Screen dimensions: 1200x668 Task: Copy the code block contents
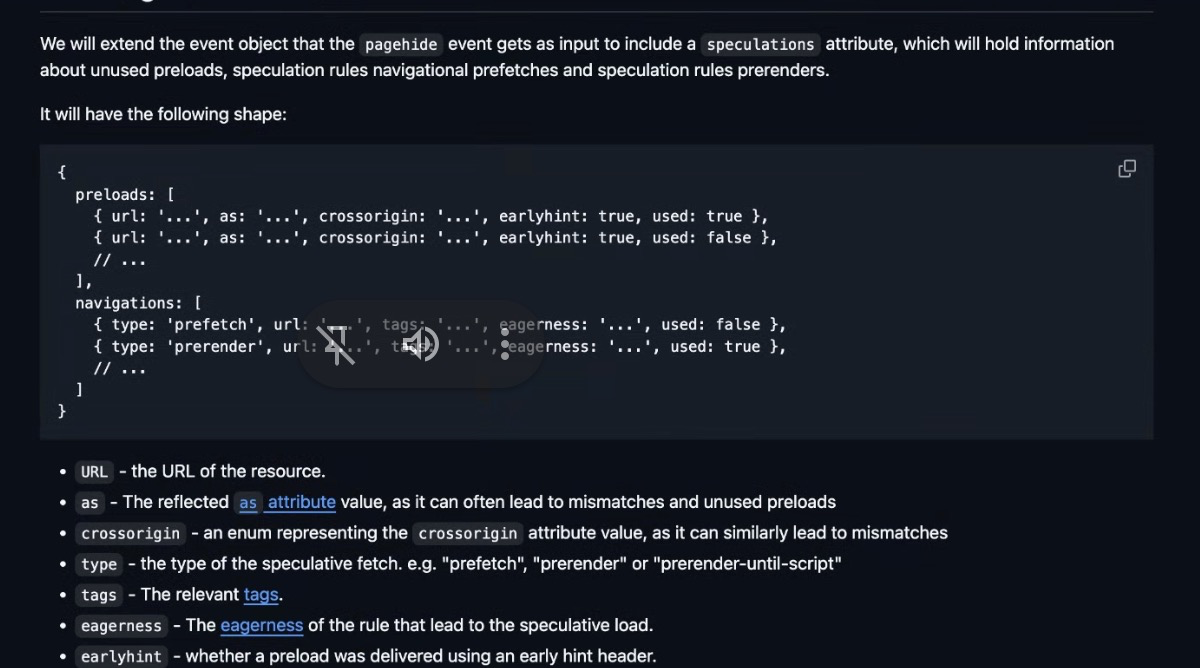1126,169
